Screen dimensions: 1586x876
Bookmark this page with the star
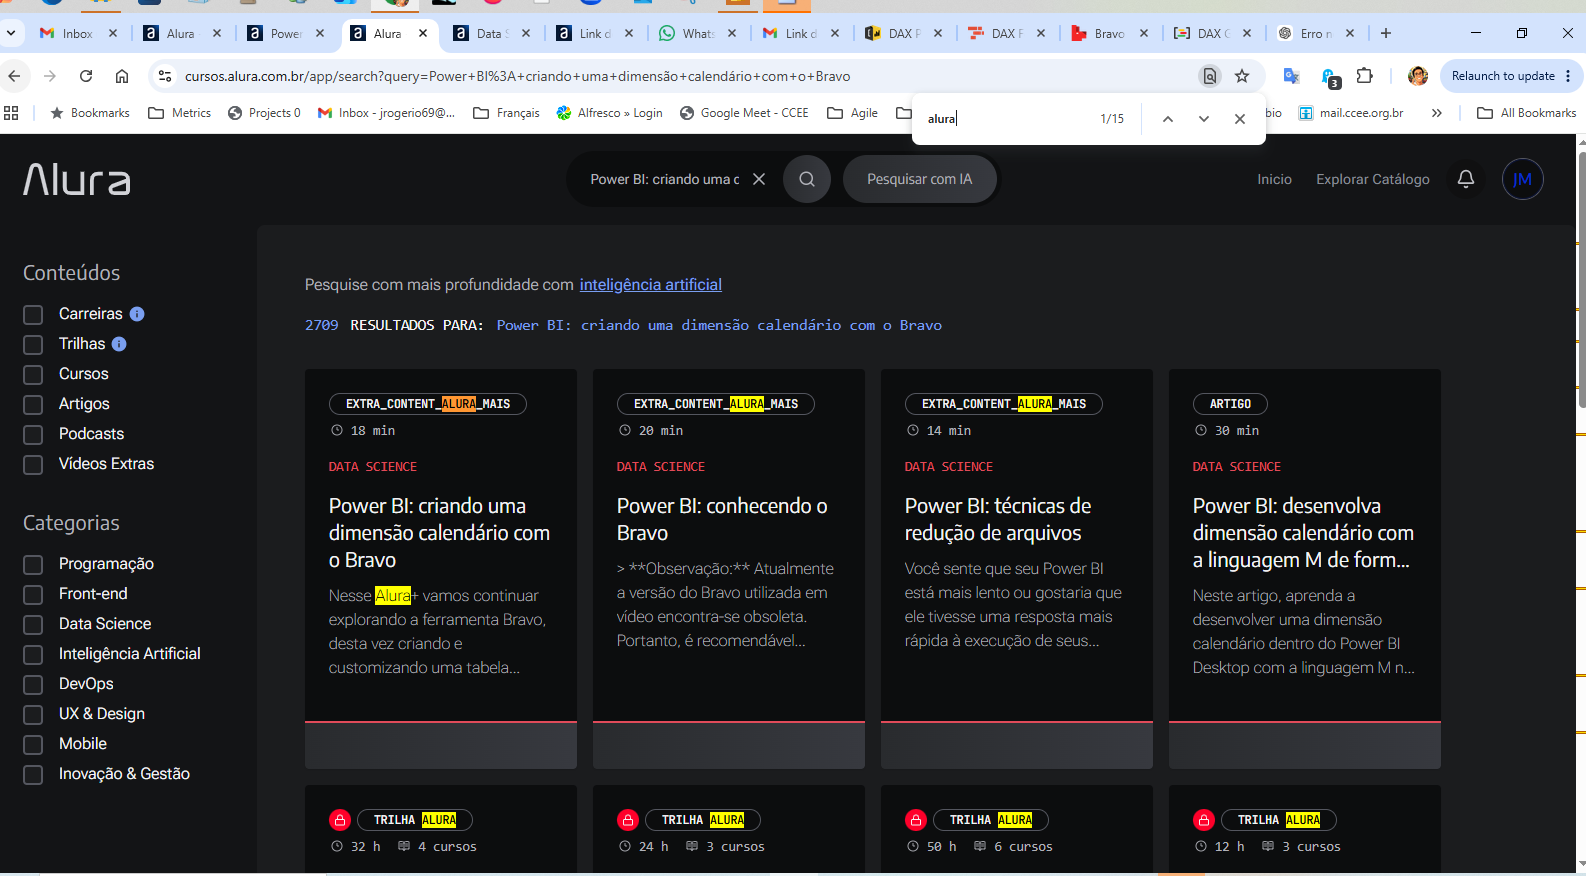(1242, 76)
